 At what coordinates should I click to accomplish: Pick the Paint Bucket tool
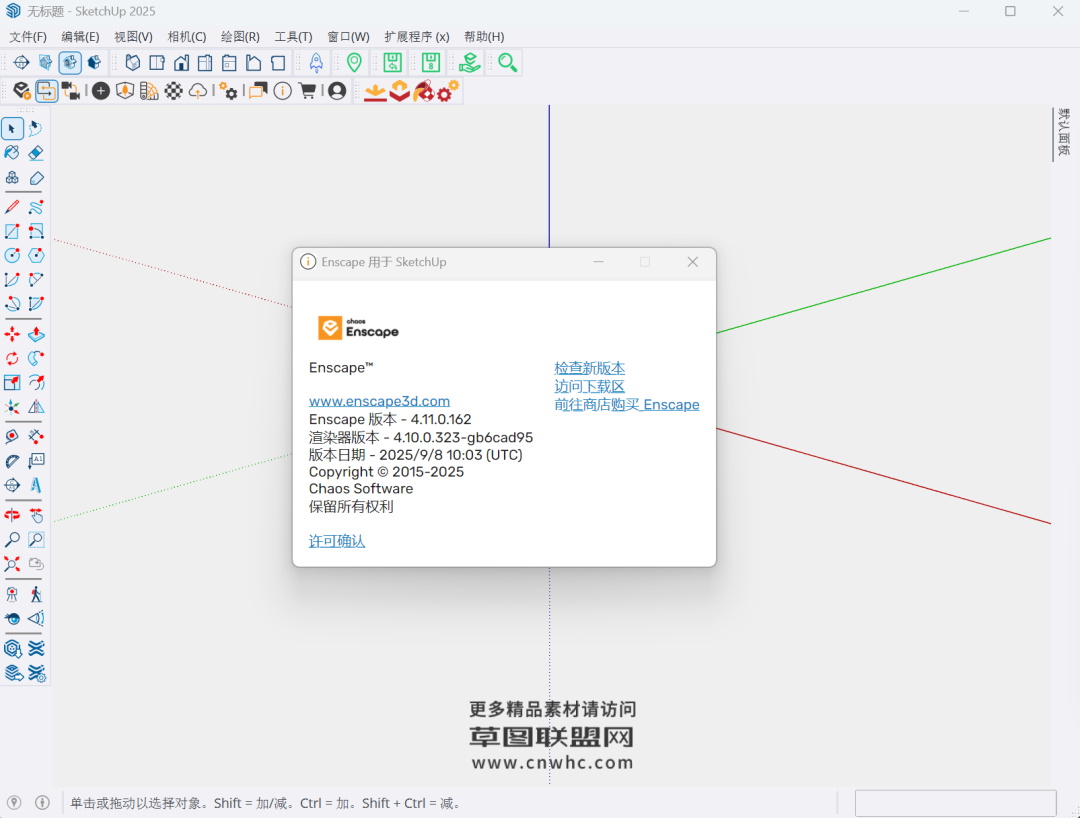12,153
